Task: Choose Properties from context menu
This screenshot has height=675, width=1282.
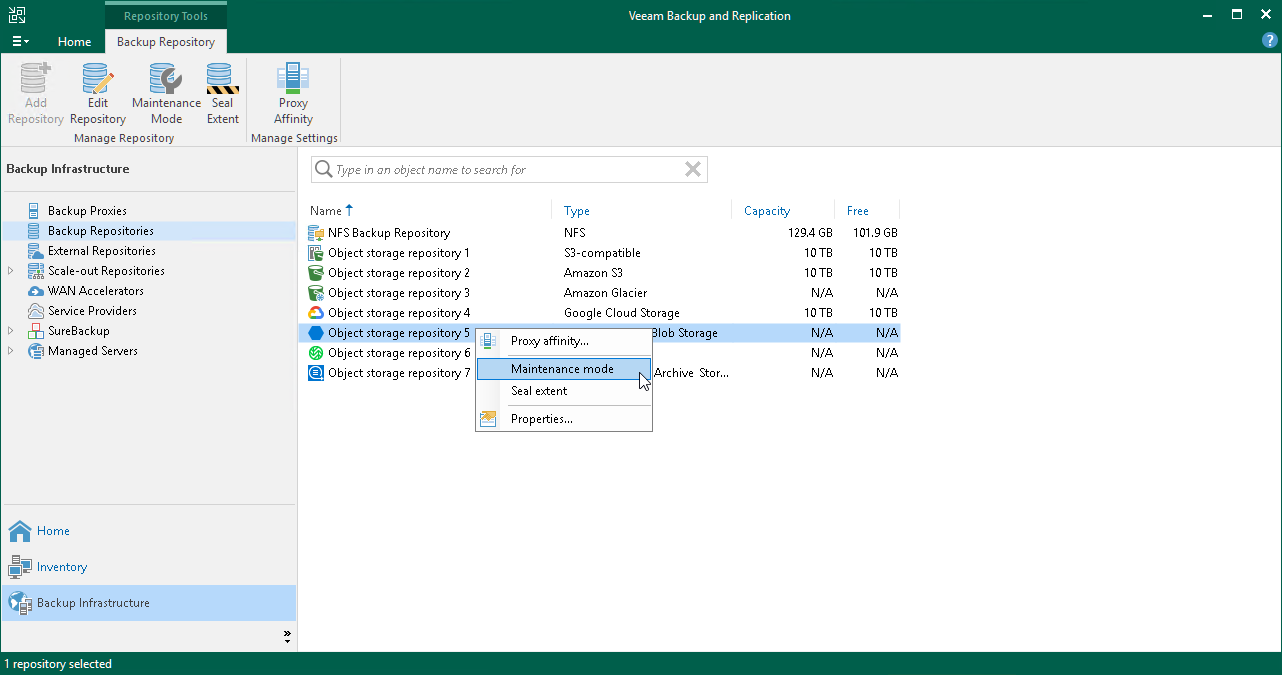Action: coord(564,419)
